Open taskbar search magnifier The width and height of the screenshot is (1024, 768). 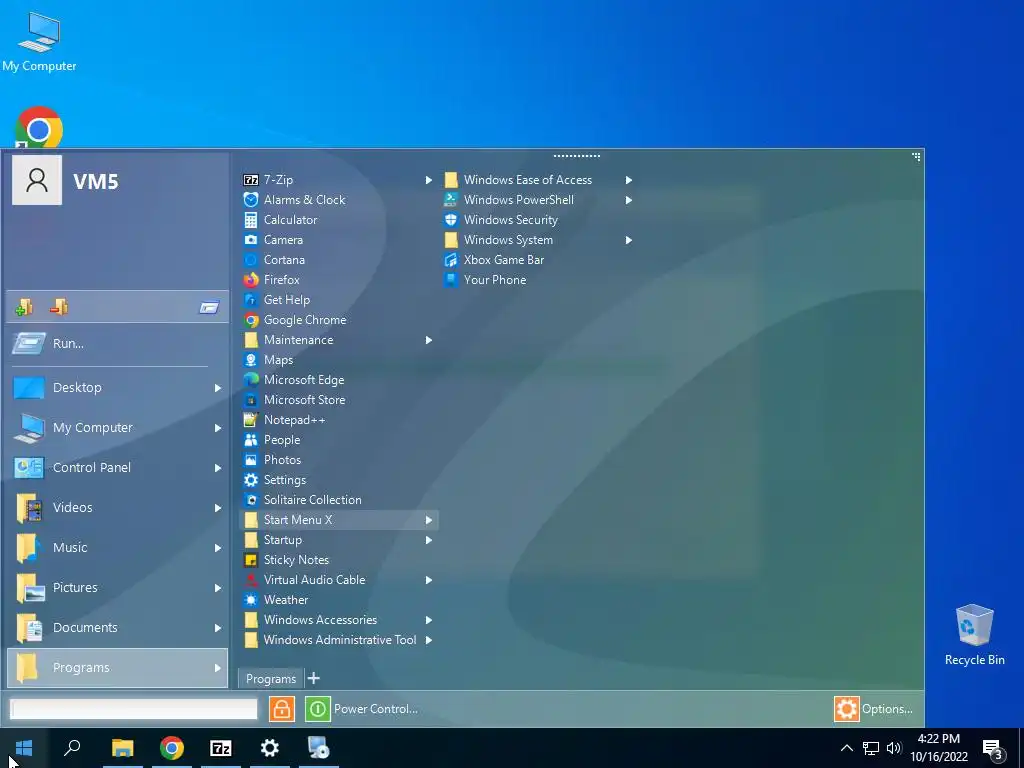[x=72, y=748]
